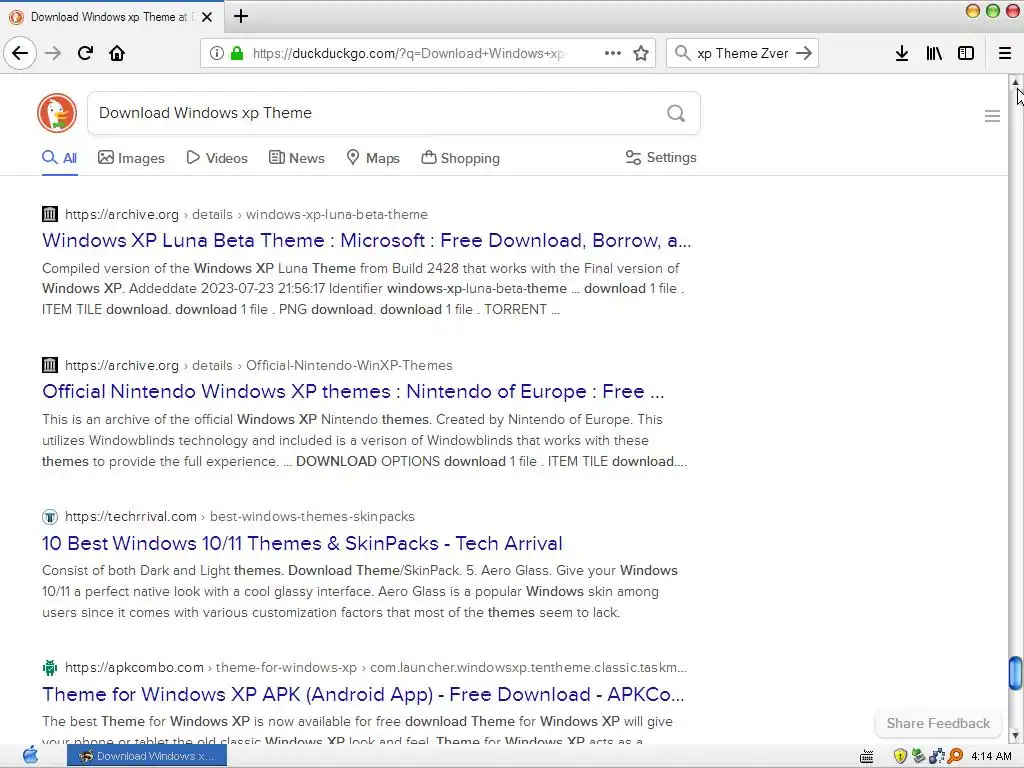Click the Apple-logo start button
The height and width of the screenshot is (768, 1024).
click(30, 756)
